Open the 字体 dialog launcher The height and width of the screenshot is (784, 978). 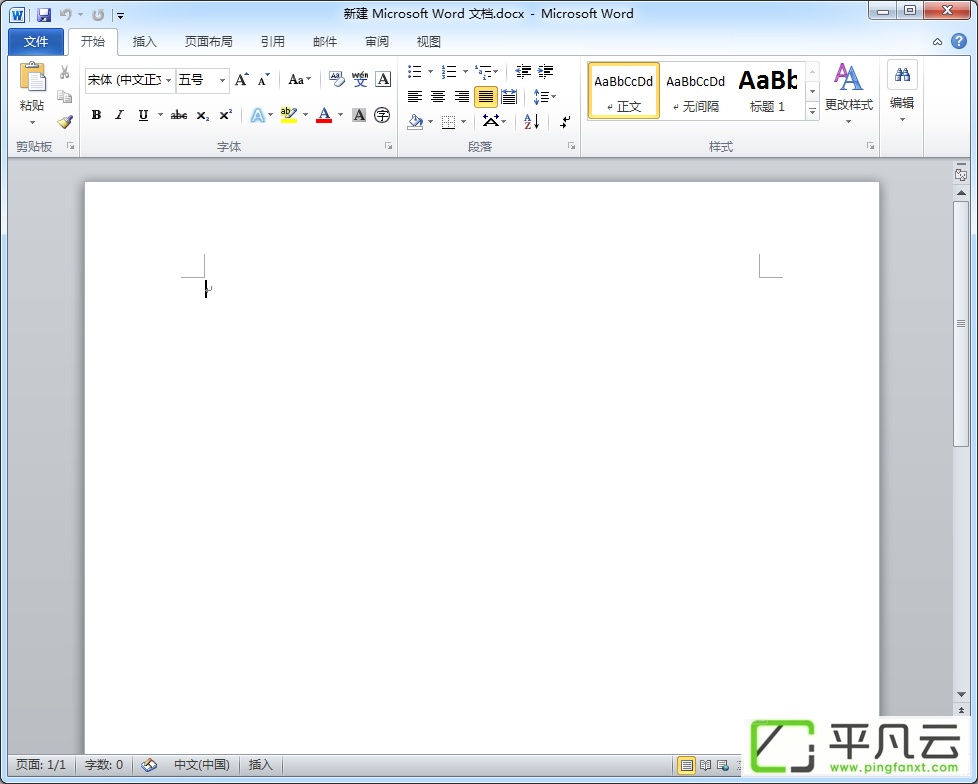pyautogui.click(x=389, y=146)
